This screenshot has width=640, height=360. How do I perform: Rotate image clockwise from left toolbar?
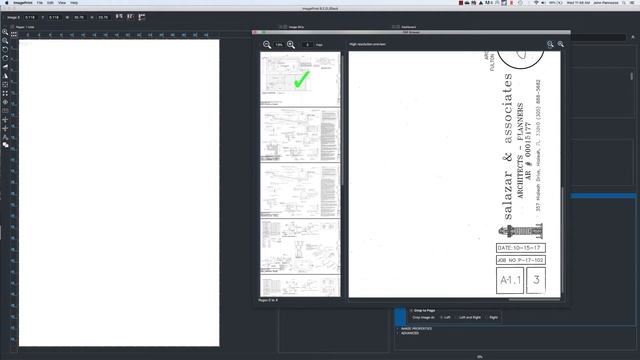click(5, 58)
